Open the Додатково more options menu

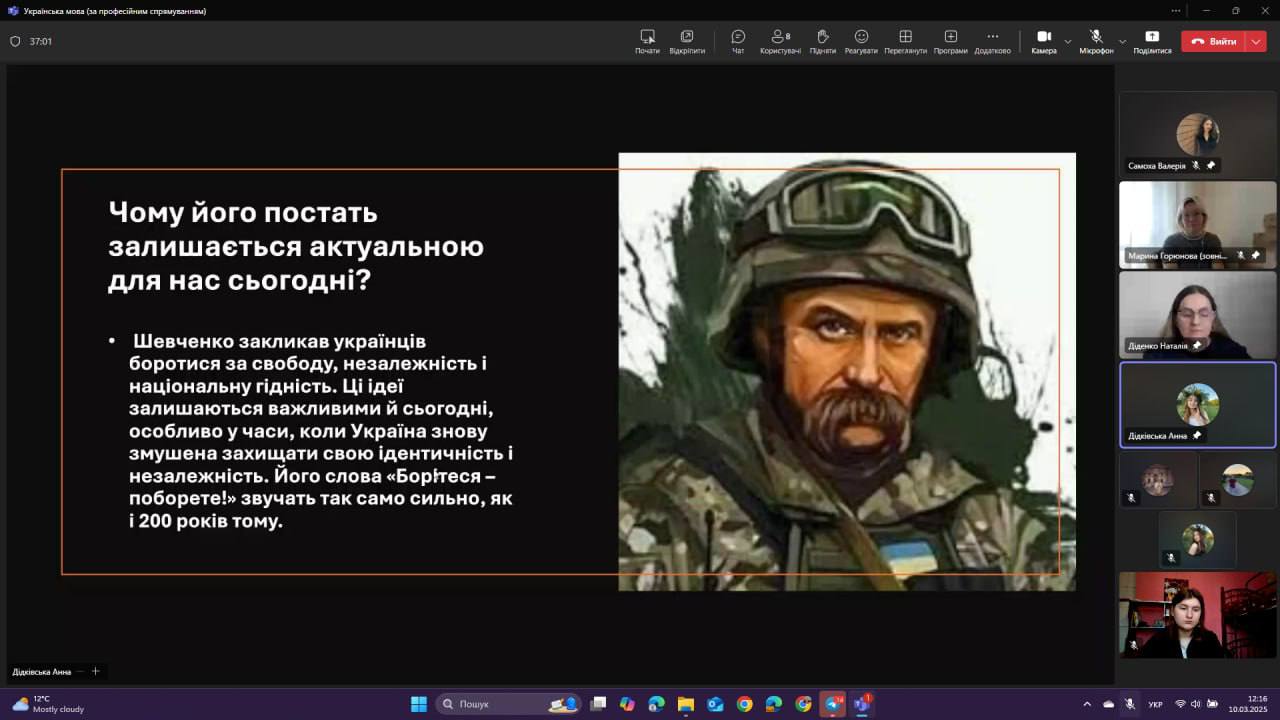(992, 41)
